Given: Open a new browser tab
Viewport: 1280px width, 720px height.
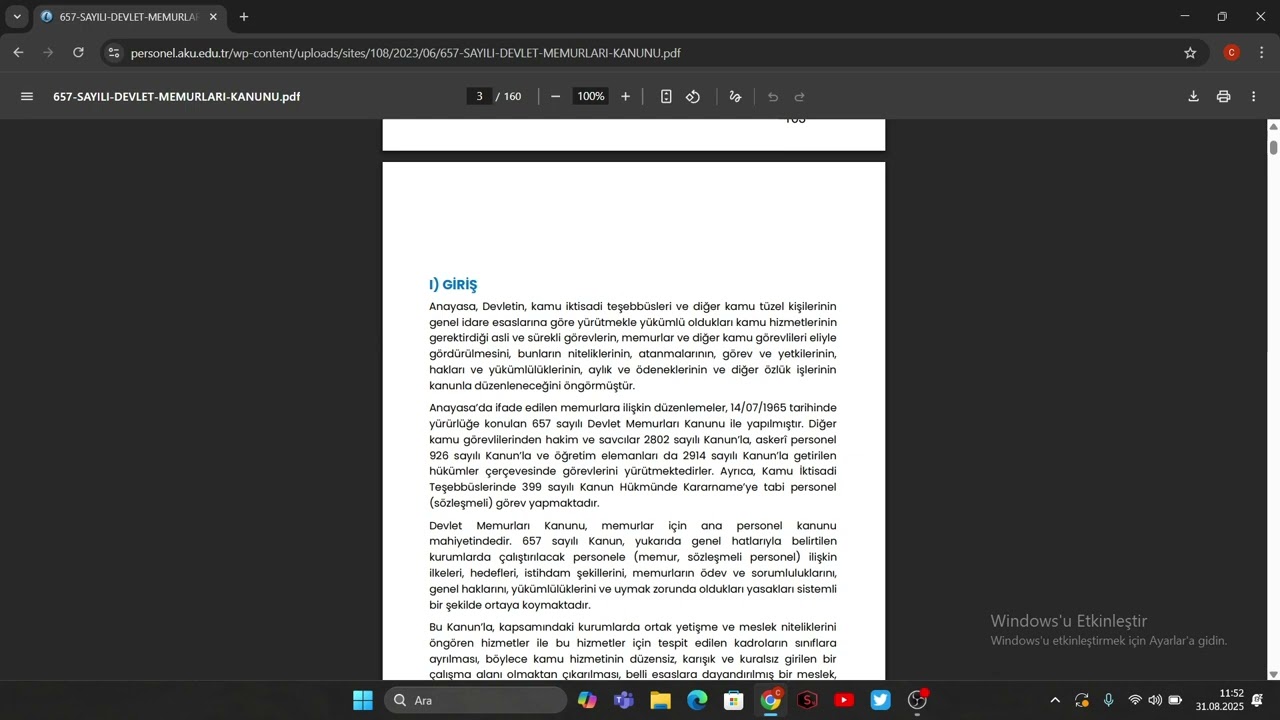Looking at the screenshot, I should pyautogui.click(x=244, y=17).
